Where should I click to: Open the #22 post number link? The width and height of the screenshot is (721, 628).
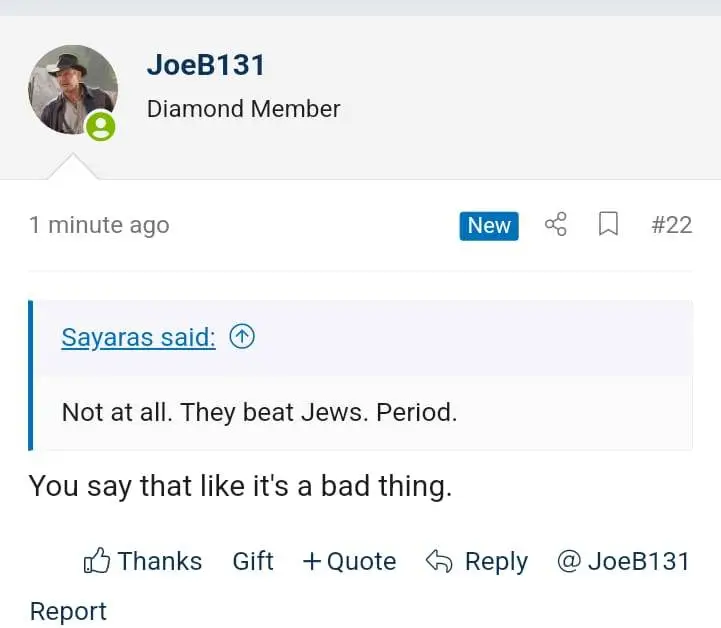[671, 225]
